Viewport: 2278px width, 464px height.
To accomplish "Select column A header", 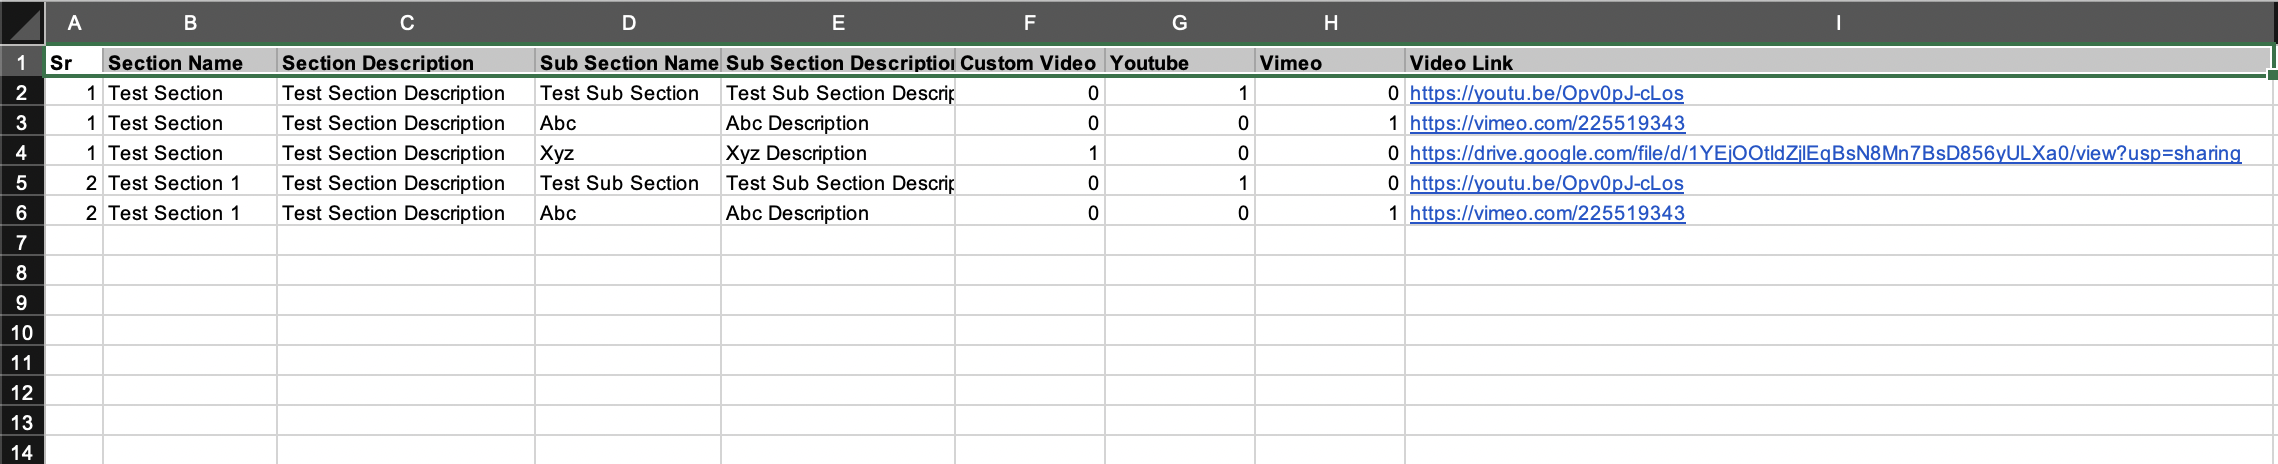I will click(74, 23).
